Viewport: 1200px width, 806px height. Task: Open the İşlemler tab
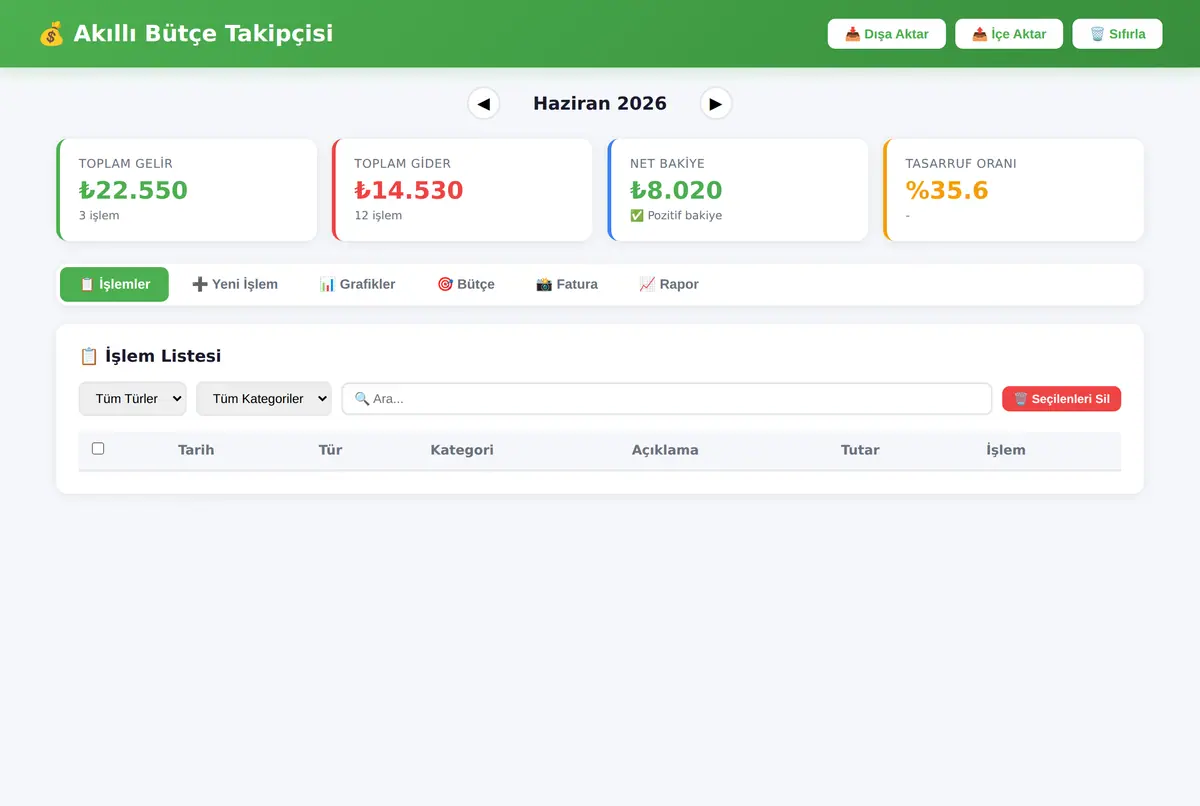coord(114,284)
